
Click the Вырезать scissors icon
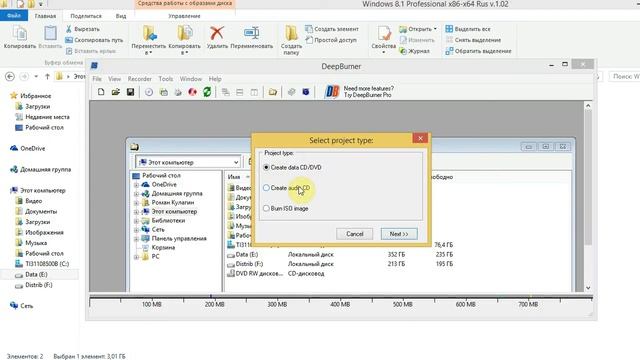69,29
